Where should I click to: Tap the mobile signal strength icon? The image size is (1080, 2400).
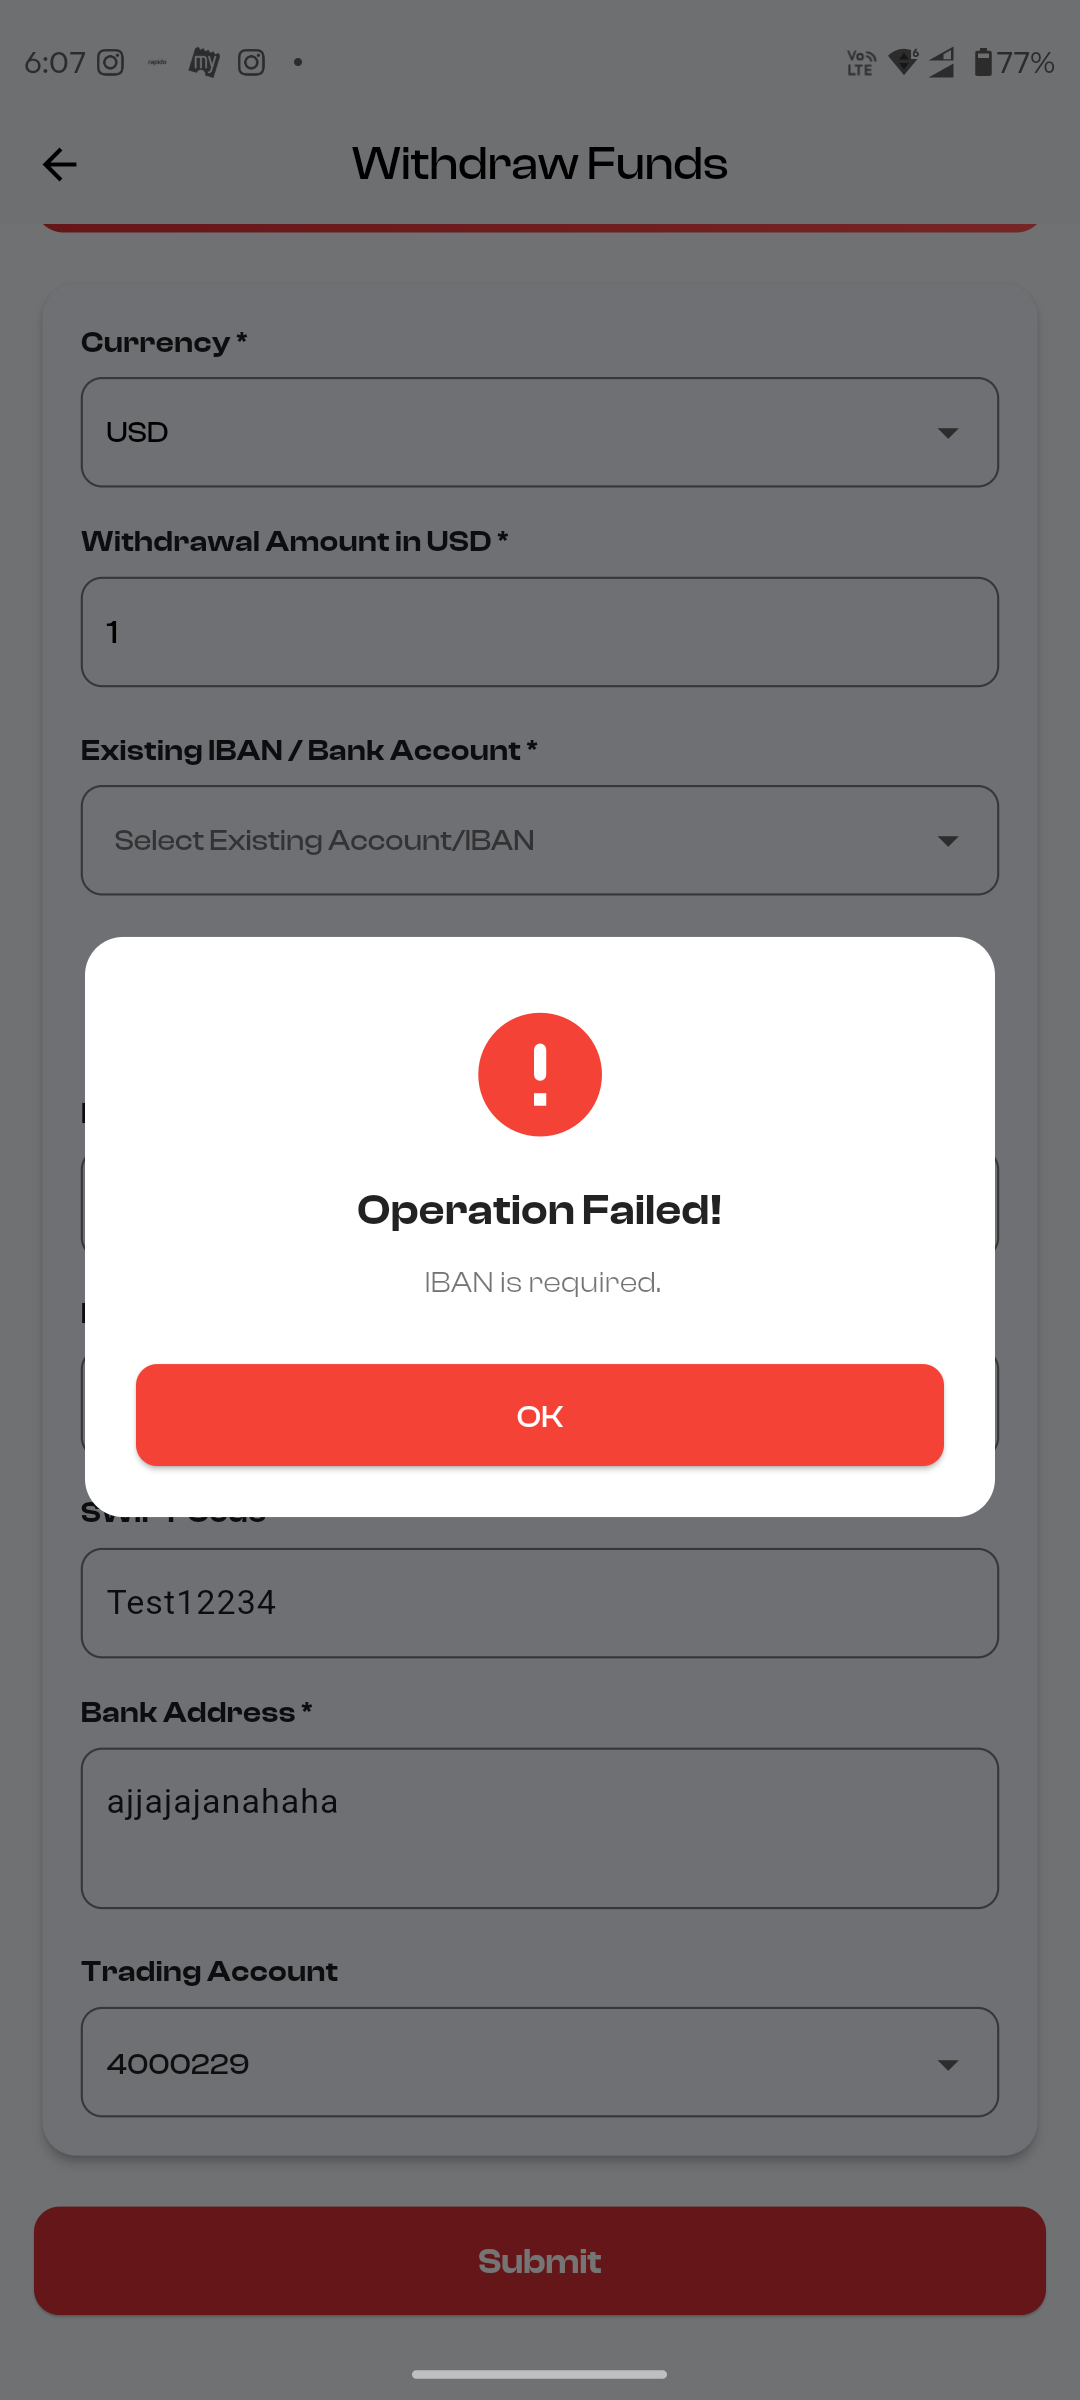(x=942, y=63)
